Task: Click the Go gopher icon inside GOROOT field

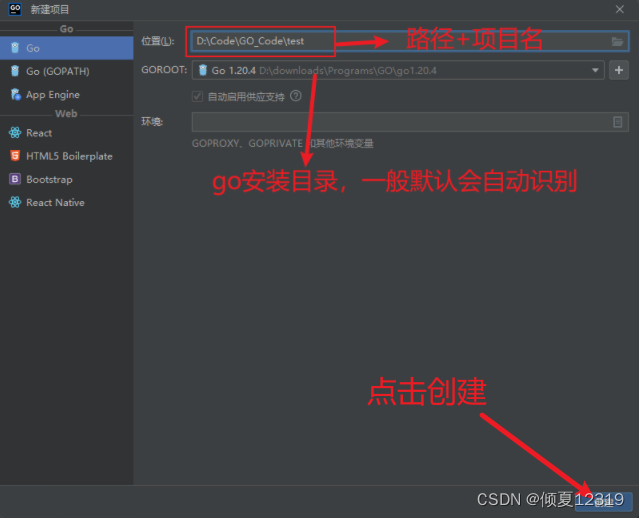Action: [x=203, y=70]
